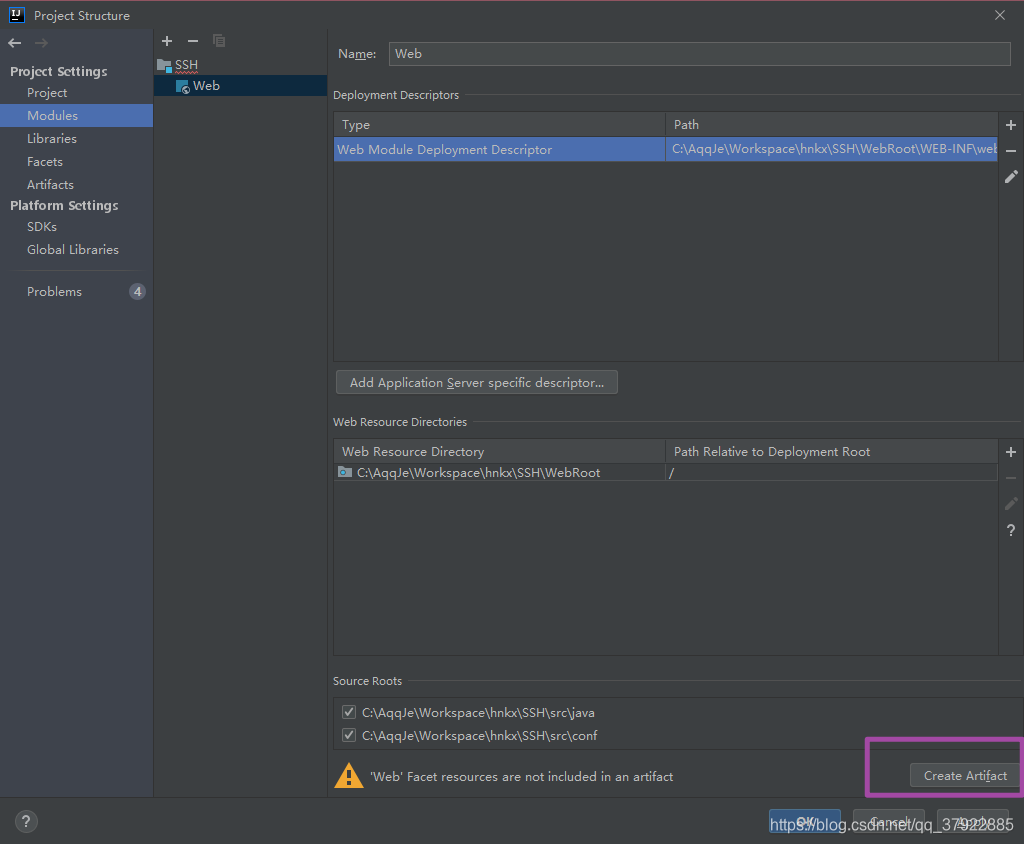Viewport: 1024px width, 844px height.
Task: Select the Web Module Deployment Descriptor row
Action: tap(665, 149)
